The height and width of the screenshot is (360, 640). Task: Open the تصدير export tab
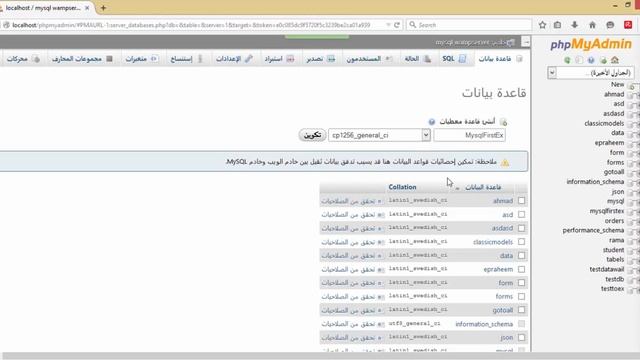point(320,59)
